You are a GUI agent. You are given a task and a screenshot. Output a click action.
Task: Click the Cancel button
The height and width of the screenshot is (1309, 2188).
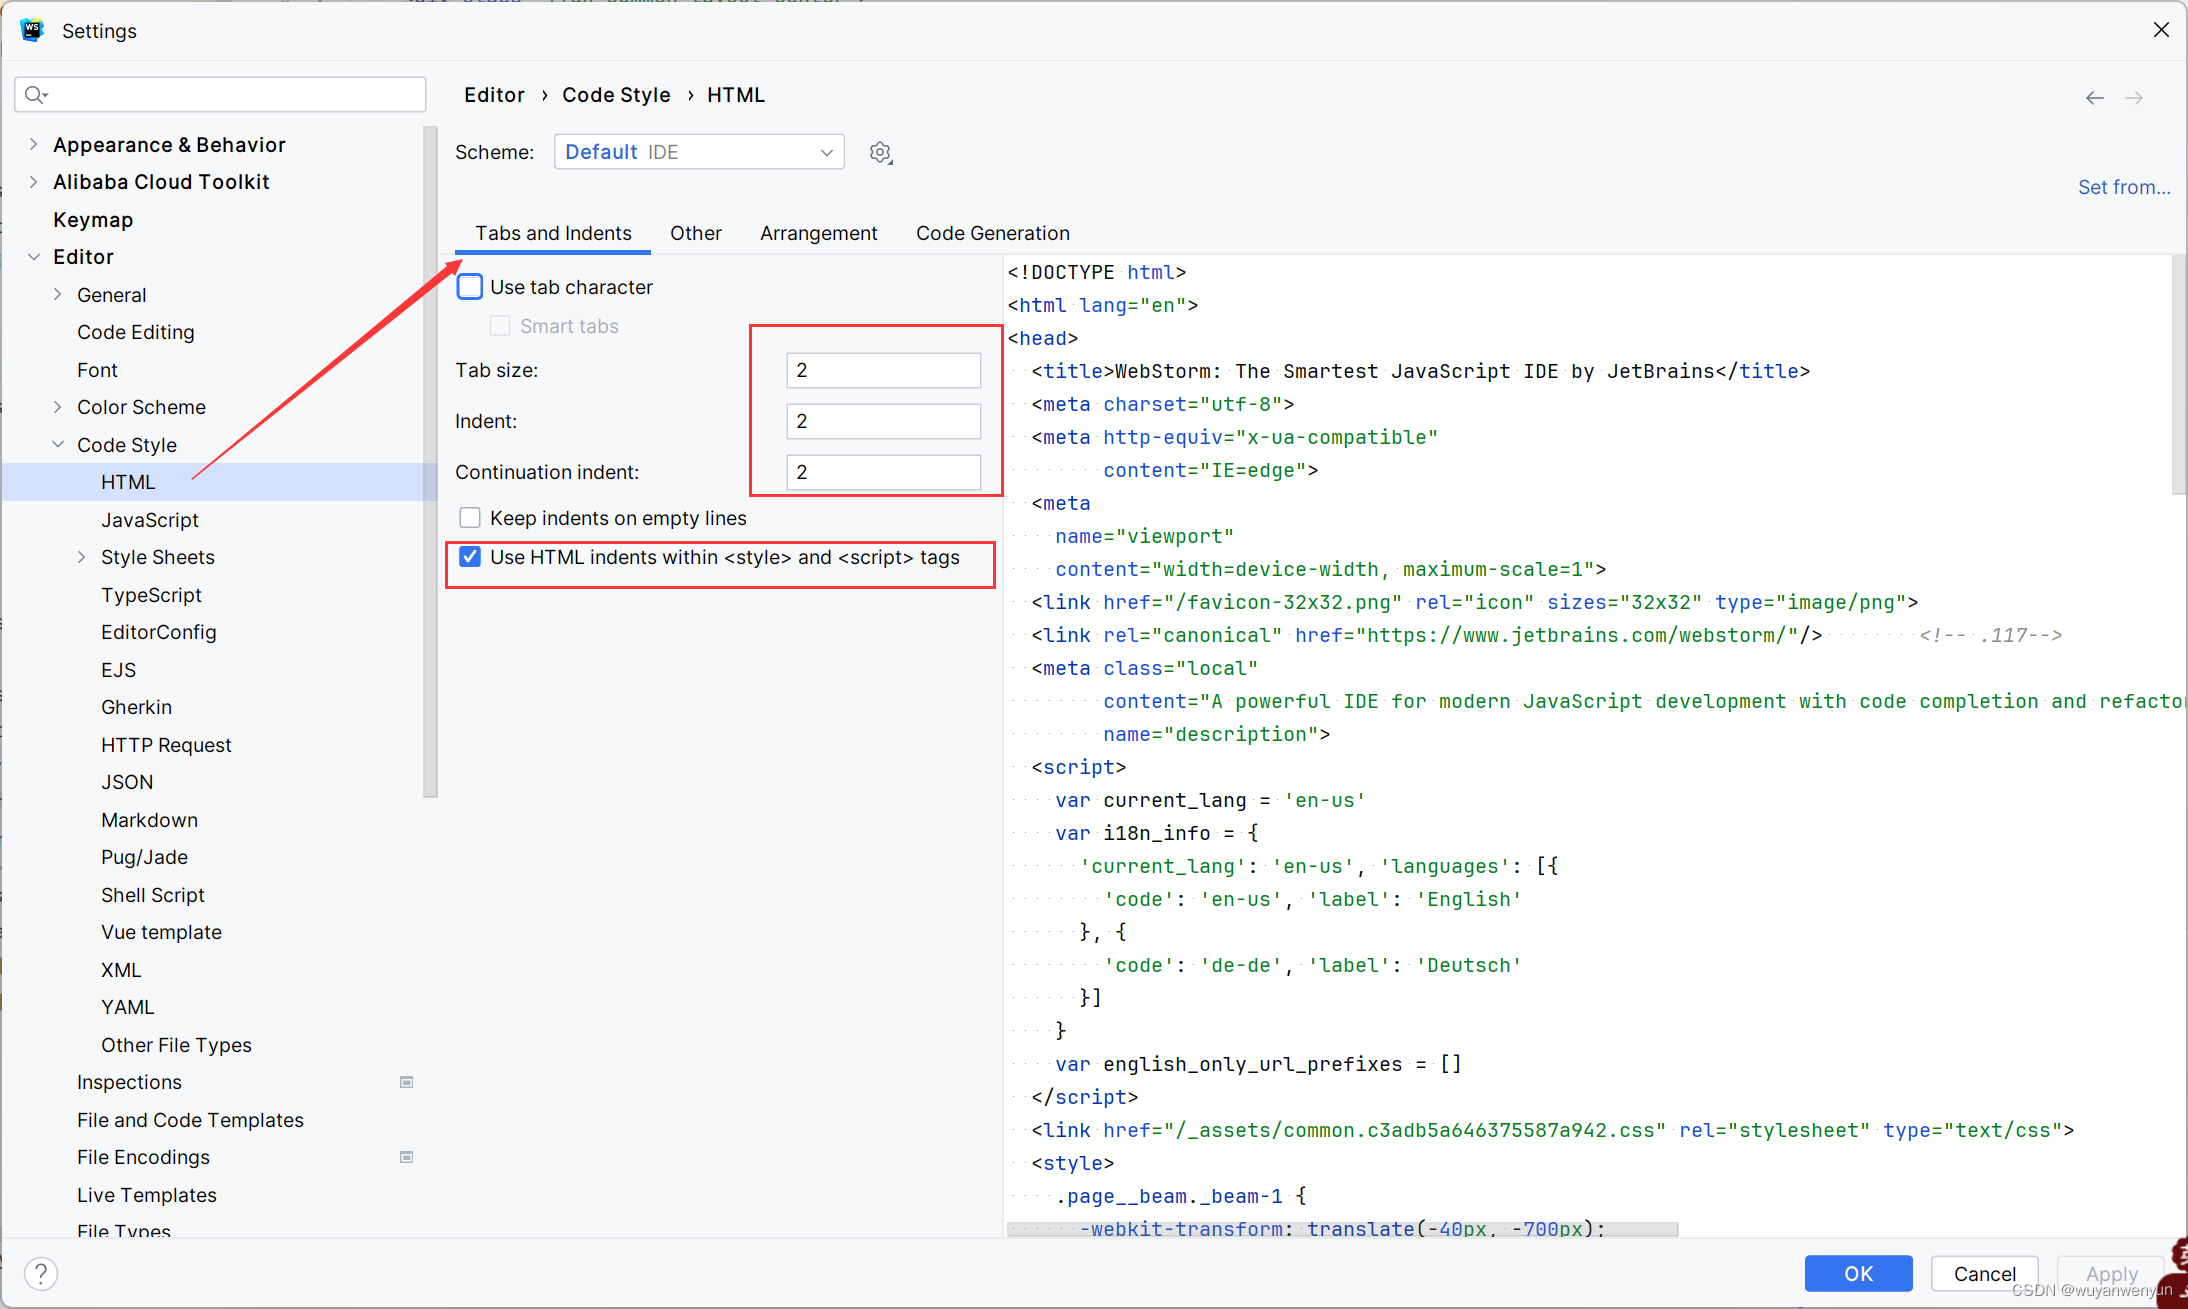pos(1985,1273)
